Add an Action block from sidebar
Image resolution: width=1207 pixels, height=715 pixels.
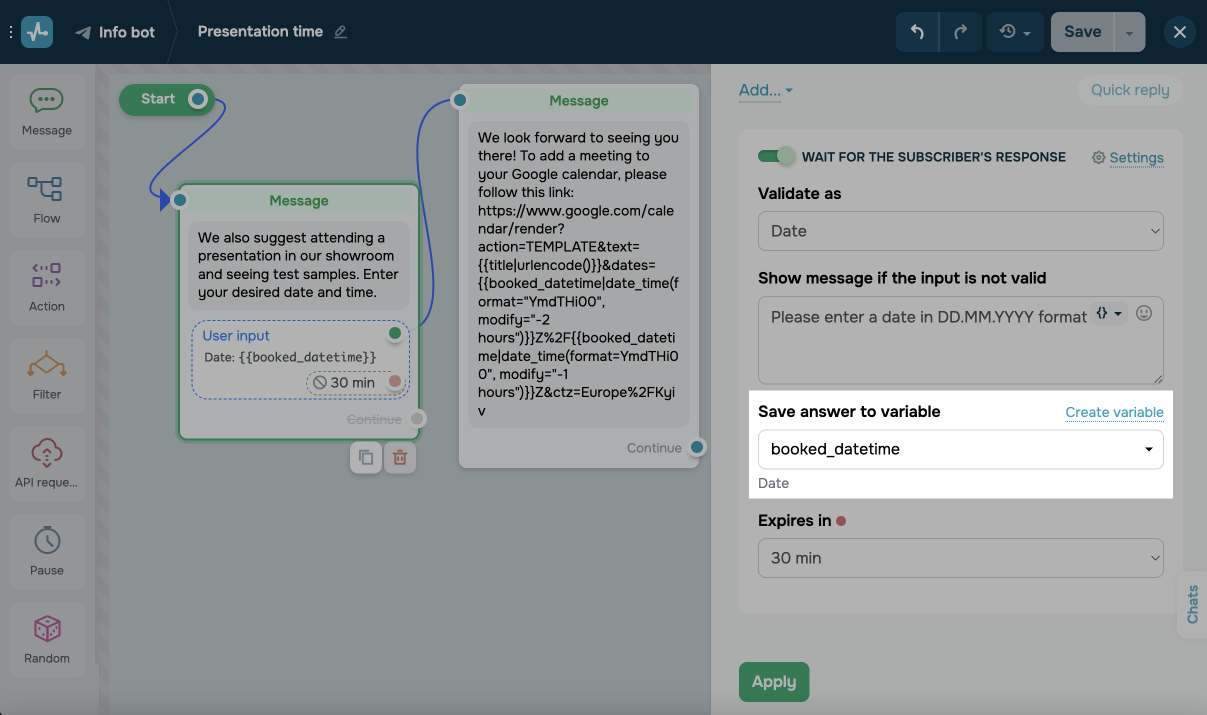[x=47, y=287]
